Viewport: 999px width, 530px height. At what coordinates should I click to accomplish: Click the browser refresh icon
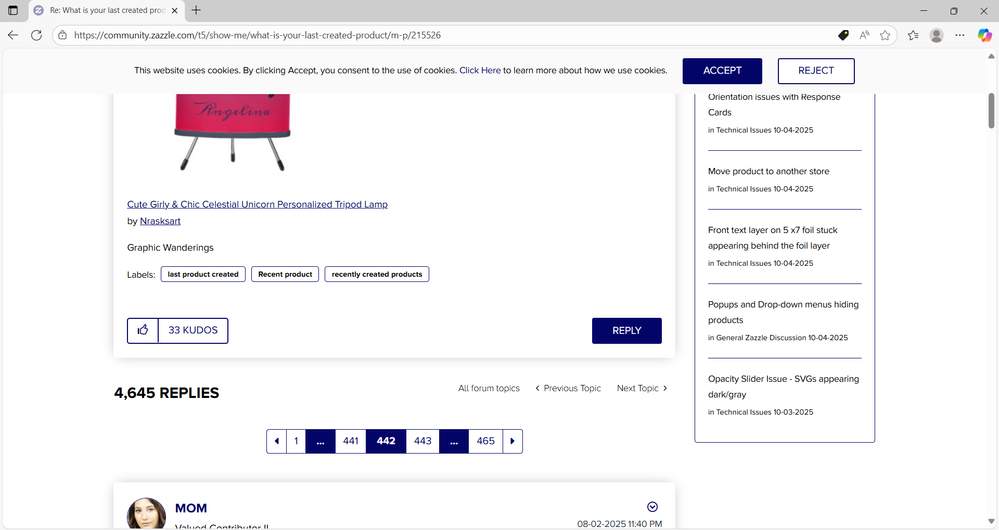coord(37,34)
